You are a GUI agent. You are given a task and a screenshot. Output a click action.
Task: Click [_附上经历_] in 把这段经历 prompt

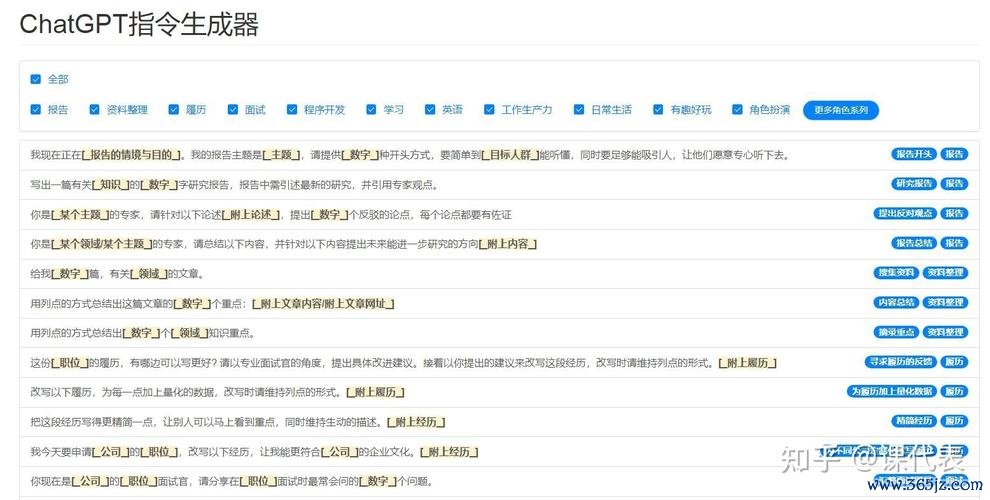coord(416,422)
